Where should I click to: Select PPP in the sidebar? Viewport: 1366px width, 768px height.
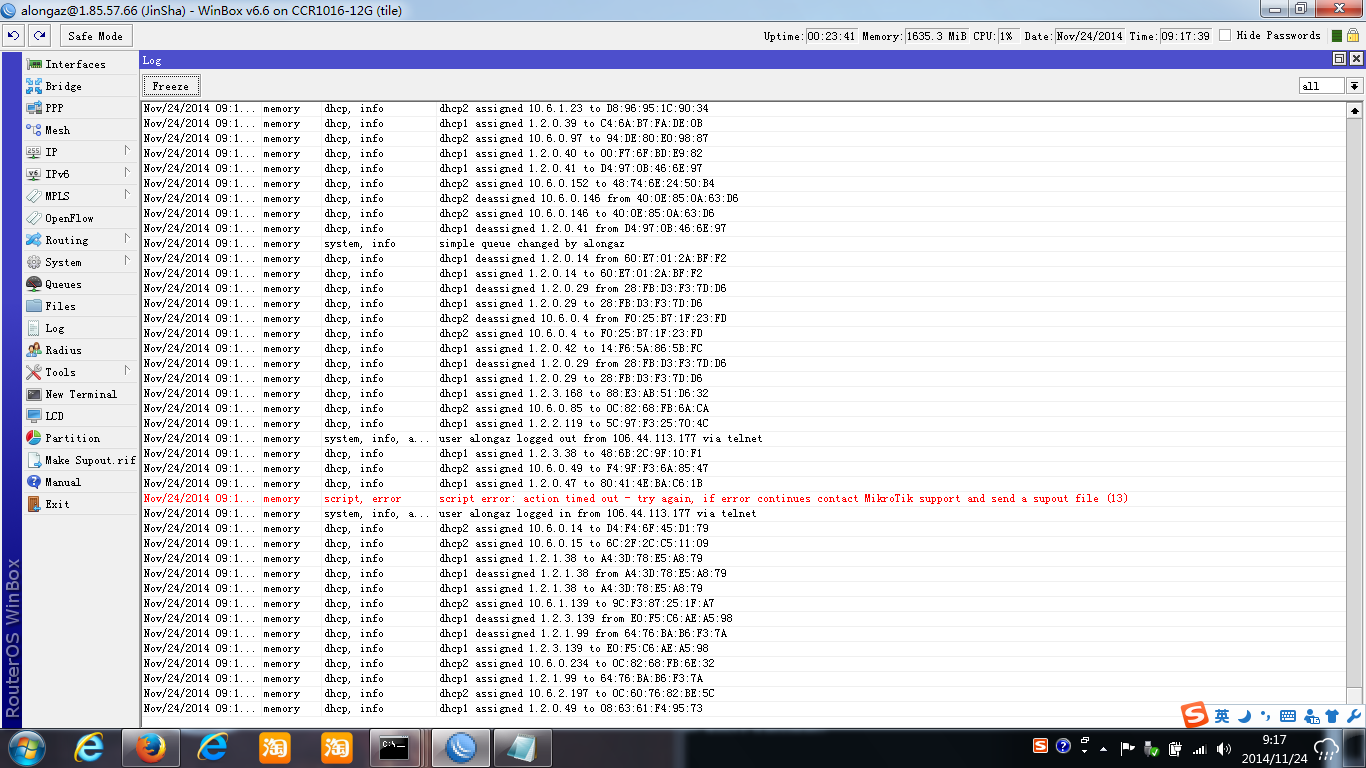coord(80,108)
